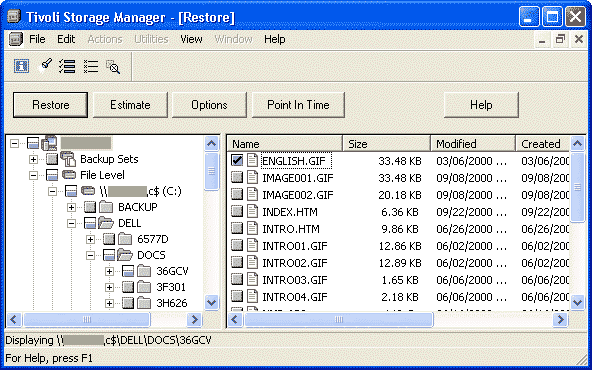The width and height of the screenshot is (592, 370).
Task: Click the Restore button
Action: point(51,105)
